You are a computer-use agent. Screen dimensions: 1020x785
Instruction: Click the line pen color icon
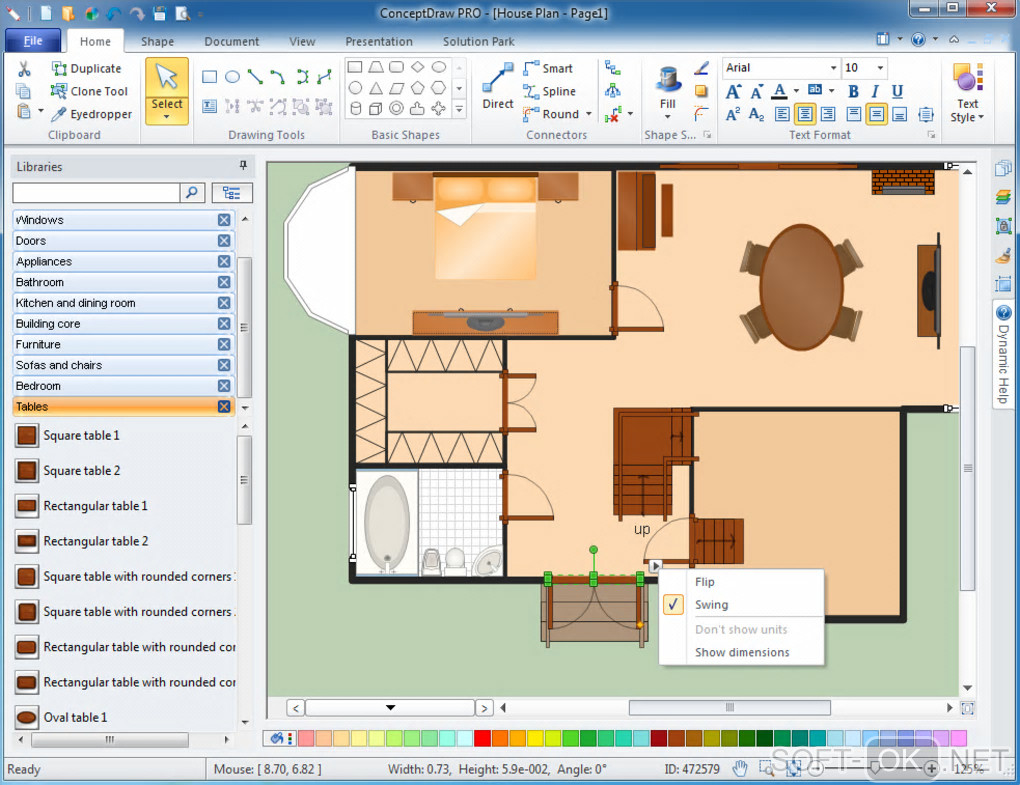coord(701,68)
